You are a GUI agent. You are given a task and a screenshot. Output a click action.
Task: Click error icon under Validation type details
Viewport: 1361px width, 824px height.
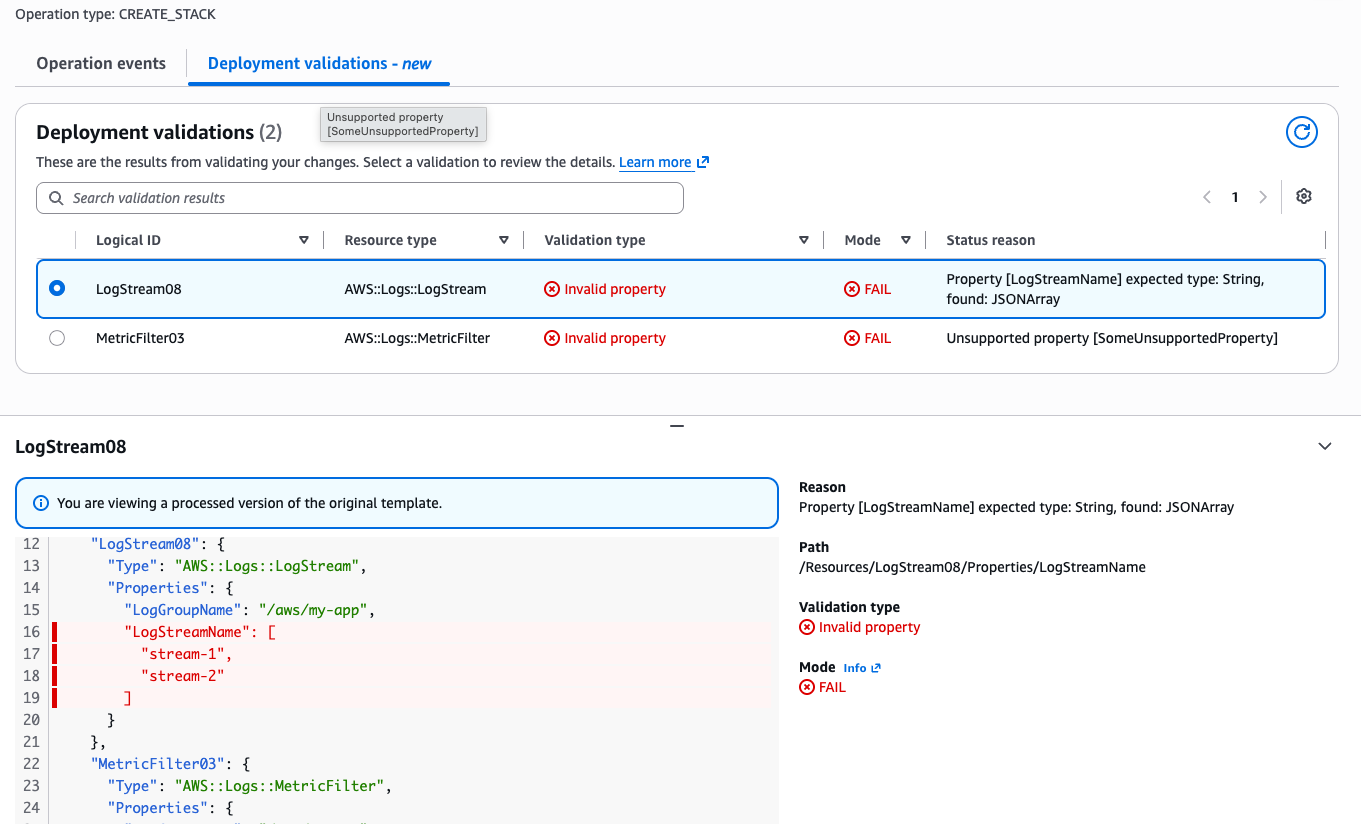click(x=807, y=627)
